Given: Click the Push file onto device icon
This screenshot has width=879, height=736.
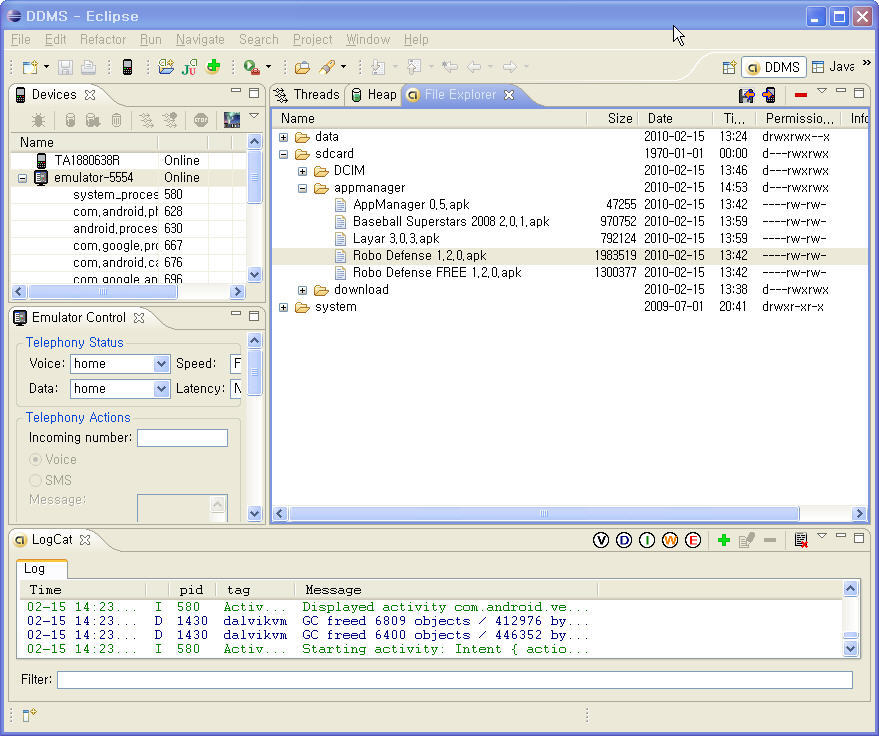Looking at the screenshot, I should [769, 95].
